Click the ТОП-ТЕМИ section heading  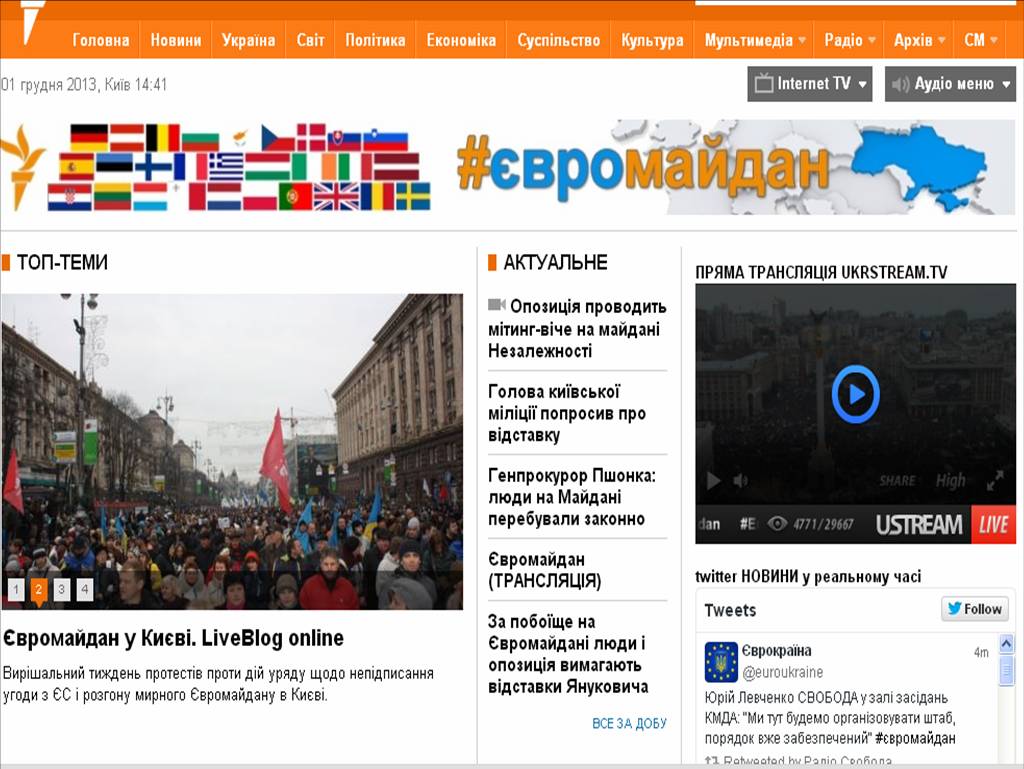tap(62, 262)
